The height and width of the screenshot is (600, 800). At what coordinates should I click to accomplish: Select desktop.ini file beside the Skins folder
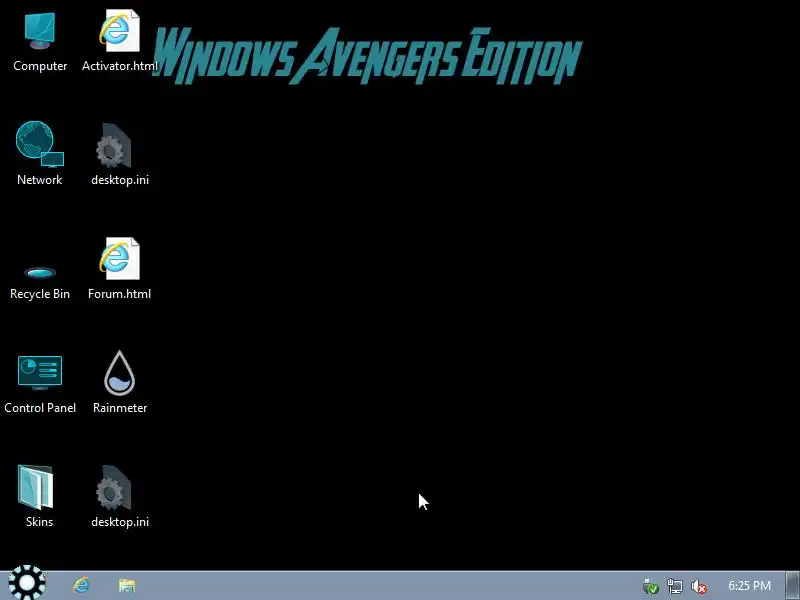point(119,496)
